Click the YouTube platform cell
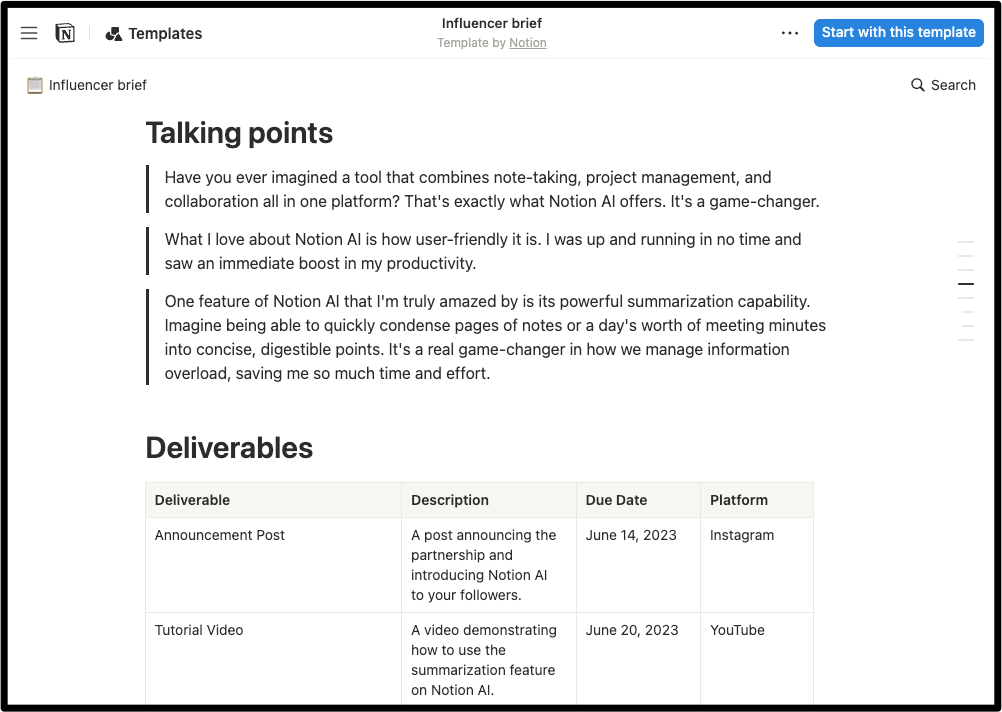The image size is (1002, 712). (x=737, y=630)
